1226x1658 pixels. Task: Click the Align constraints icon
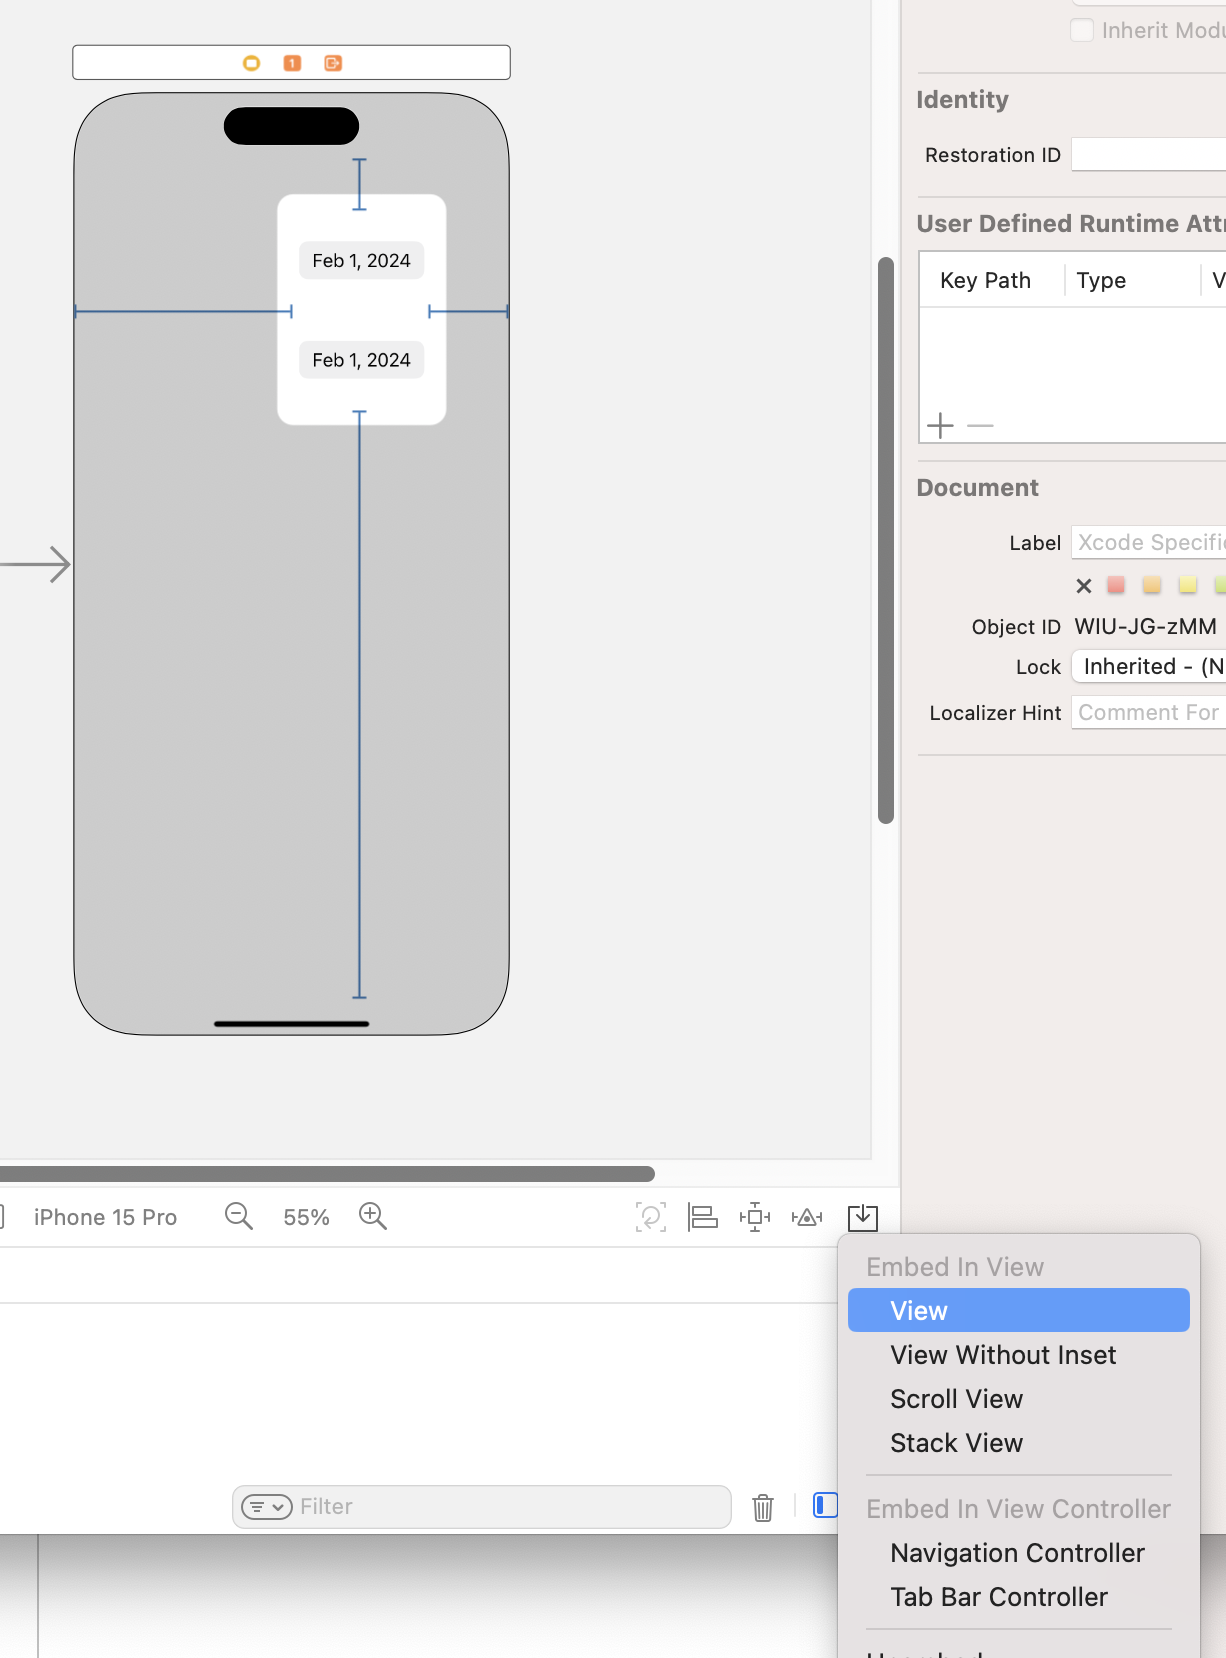[x=703, y=1217]
